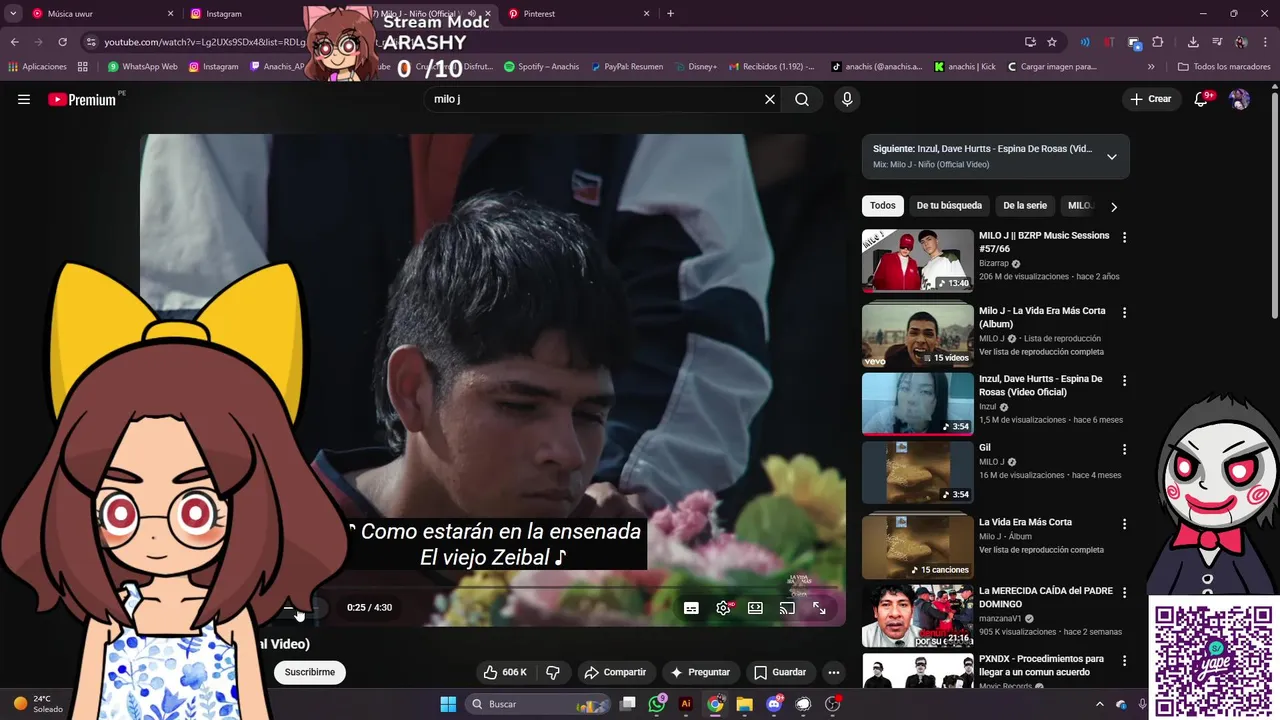Click the Crear button
This screenshot has height=720, width=1280.
pyautogui.click(x=1151, y=99)
